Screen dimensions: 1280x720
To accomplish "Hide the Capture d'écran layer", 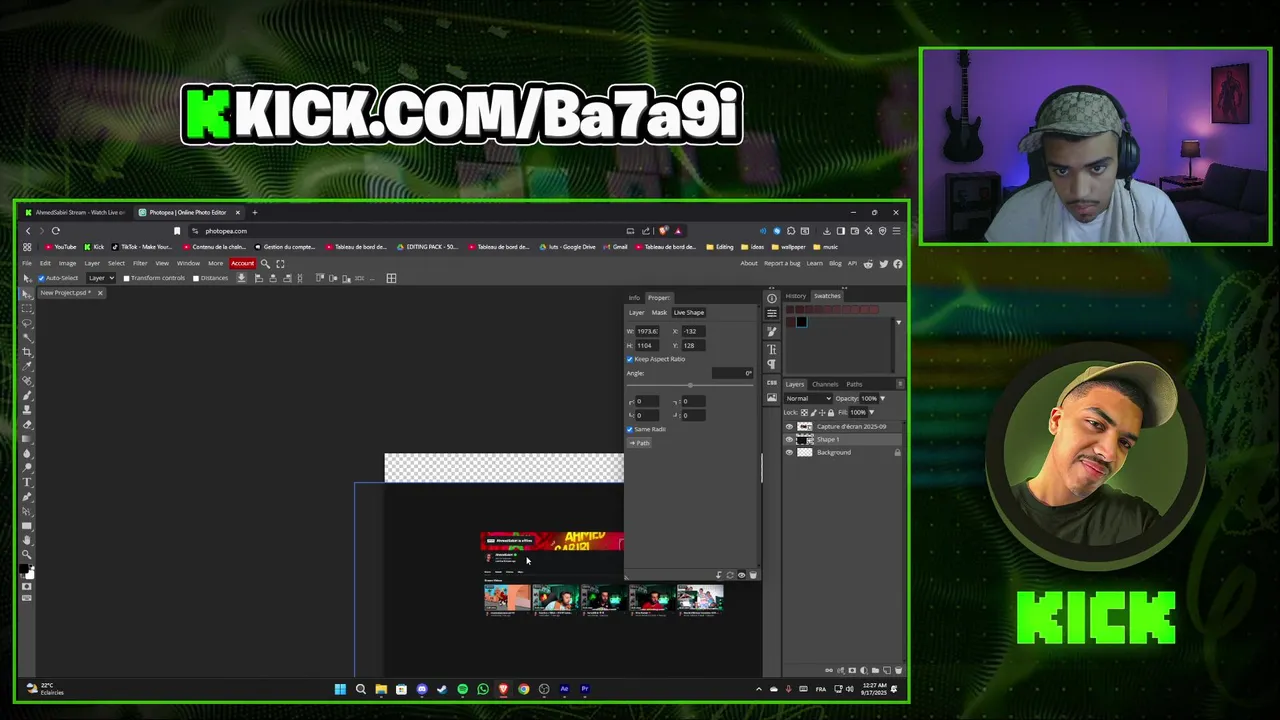I will [789, 427].
